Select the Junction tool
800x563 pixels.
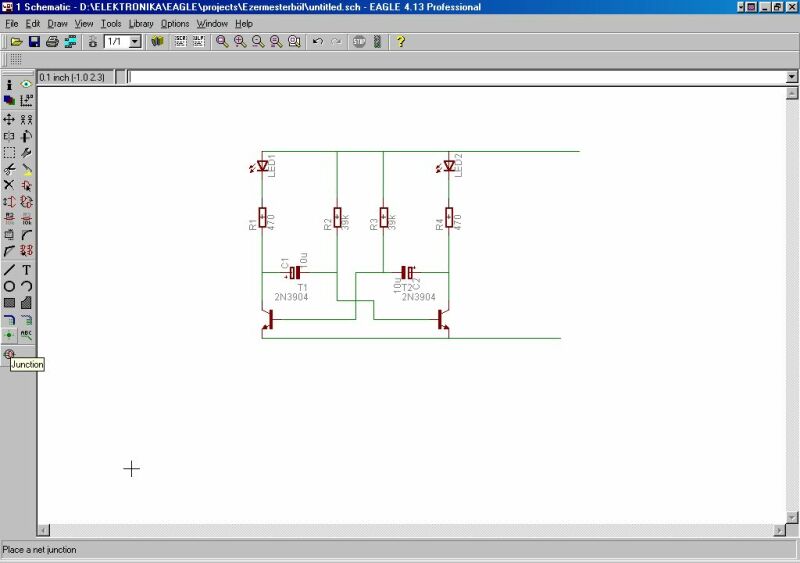coord(9,336)
